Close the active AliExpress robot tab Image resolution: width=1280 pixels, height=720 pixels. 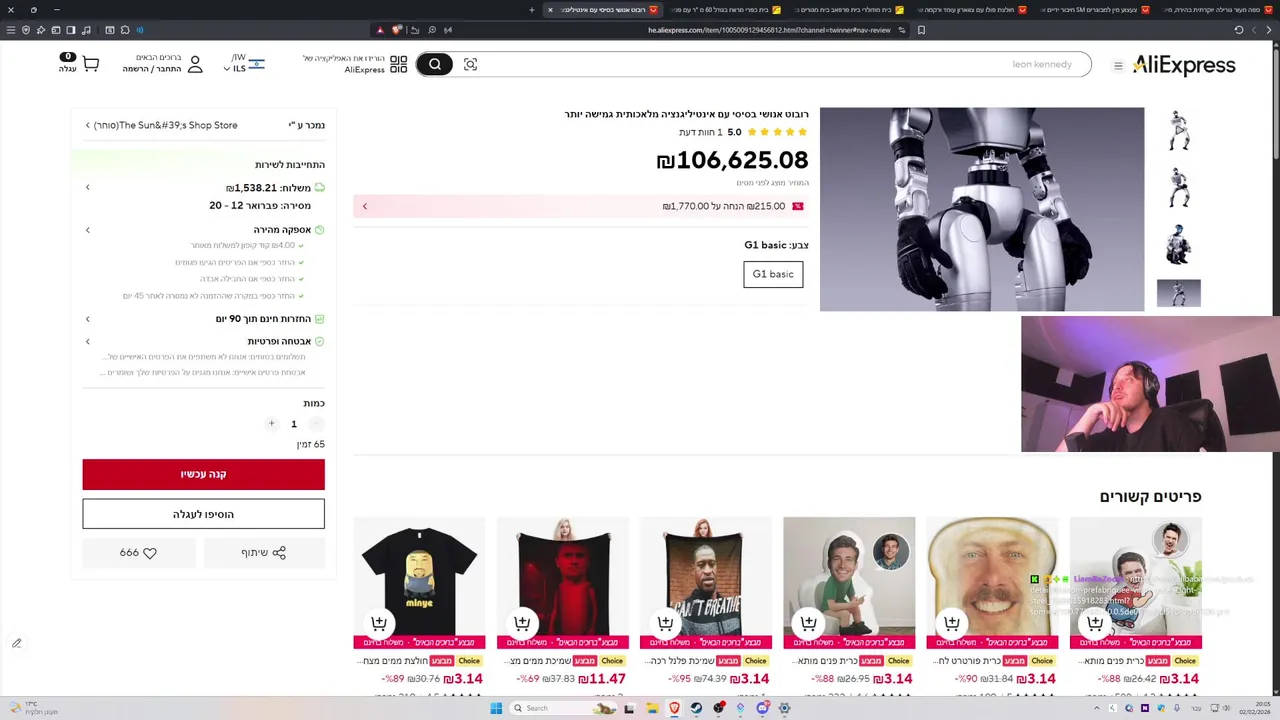(550, 10)
